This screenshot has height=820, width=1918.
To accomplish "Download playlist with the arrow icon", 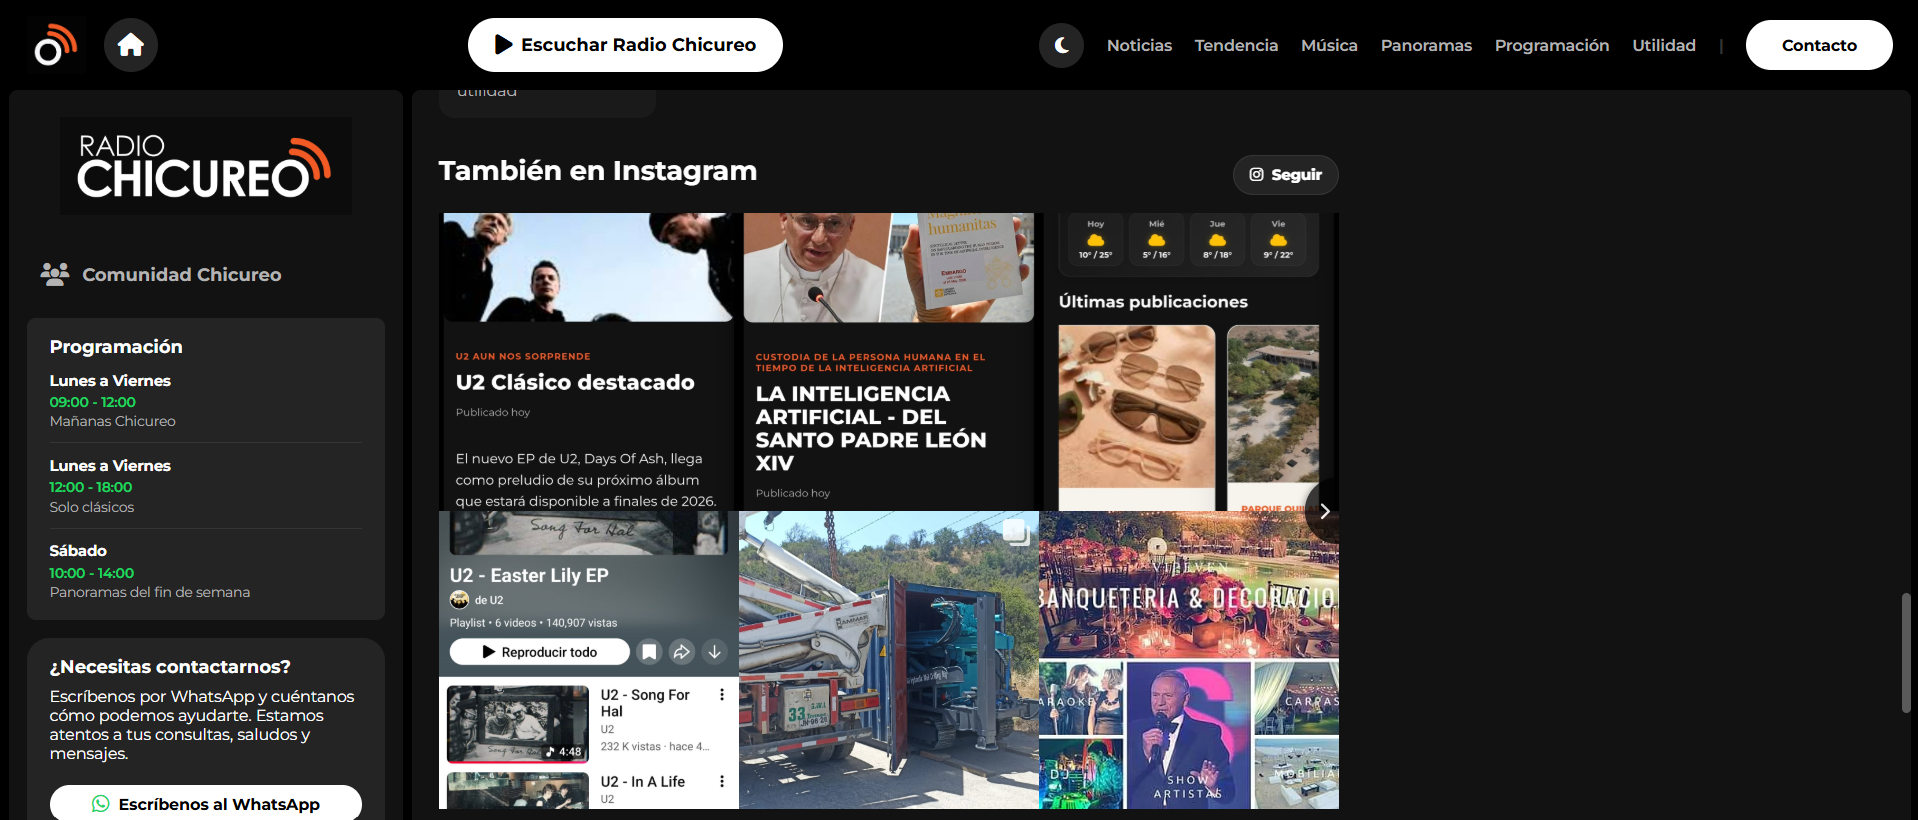I will click(x=714, y=652).
